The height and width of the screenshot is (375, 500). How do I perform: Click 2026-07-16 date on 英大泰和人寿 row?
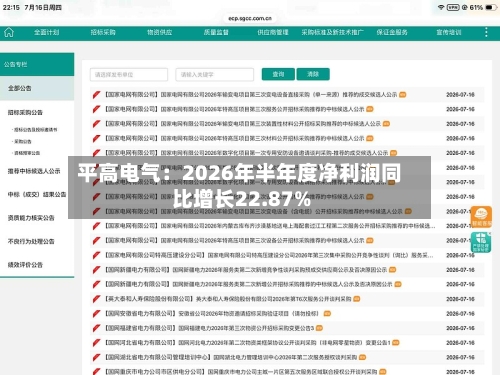point(460,299)
